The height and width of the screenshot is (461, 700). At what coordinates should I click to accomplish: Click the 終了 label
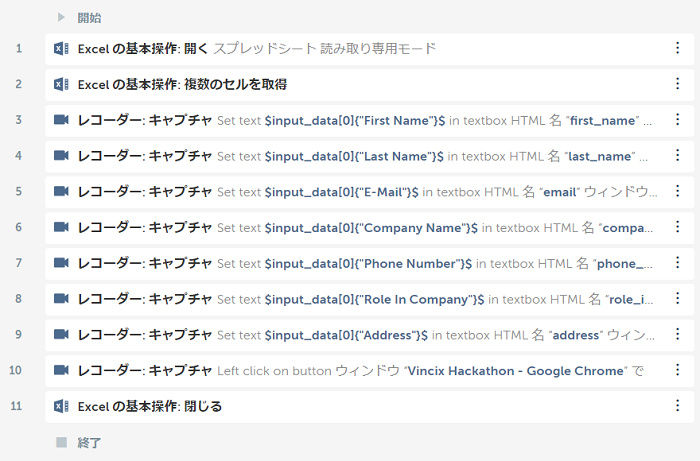coord(89,443)
